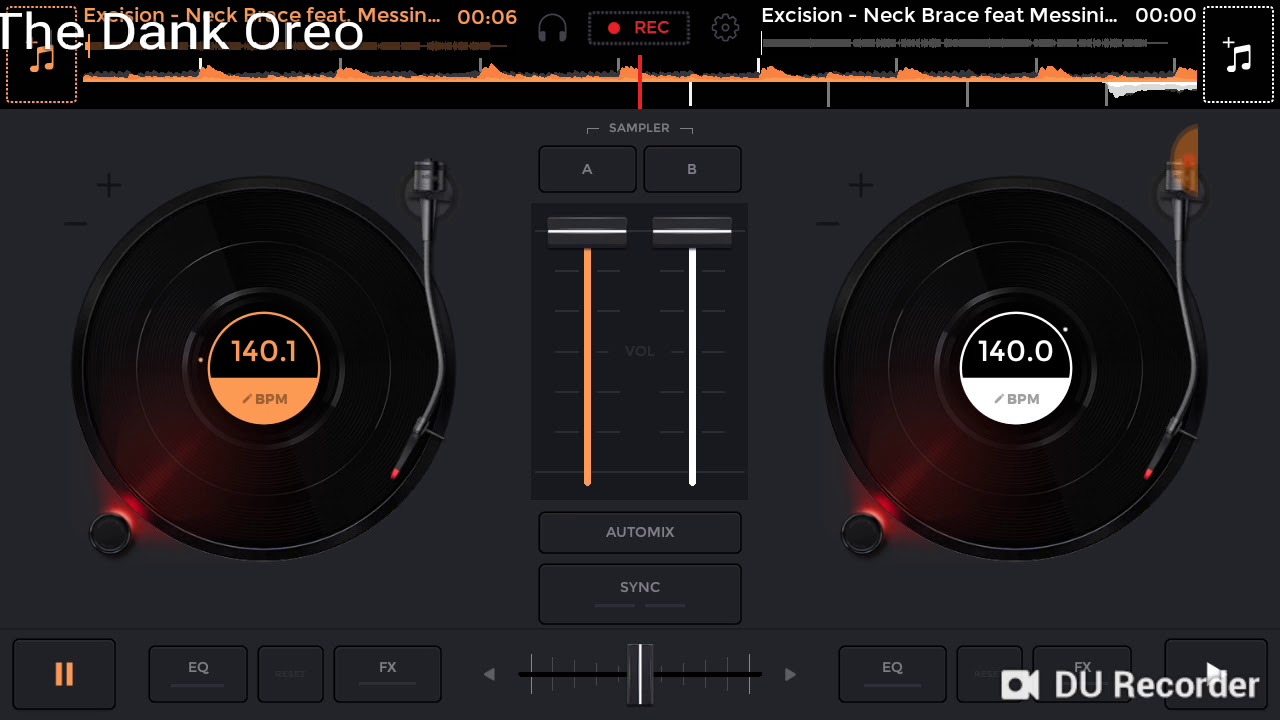Open sampler A pad
The height and width of the screenshot is (720, 1280).
[x=587, y=169]
